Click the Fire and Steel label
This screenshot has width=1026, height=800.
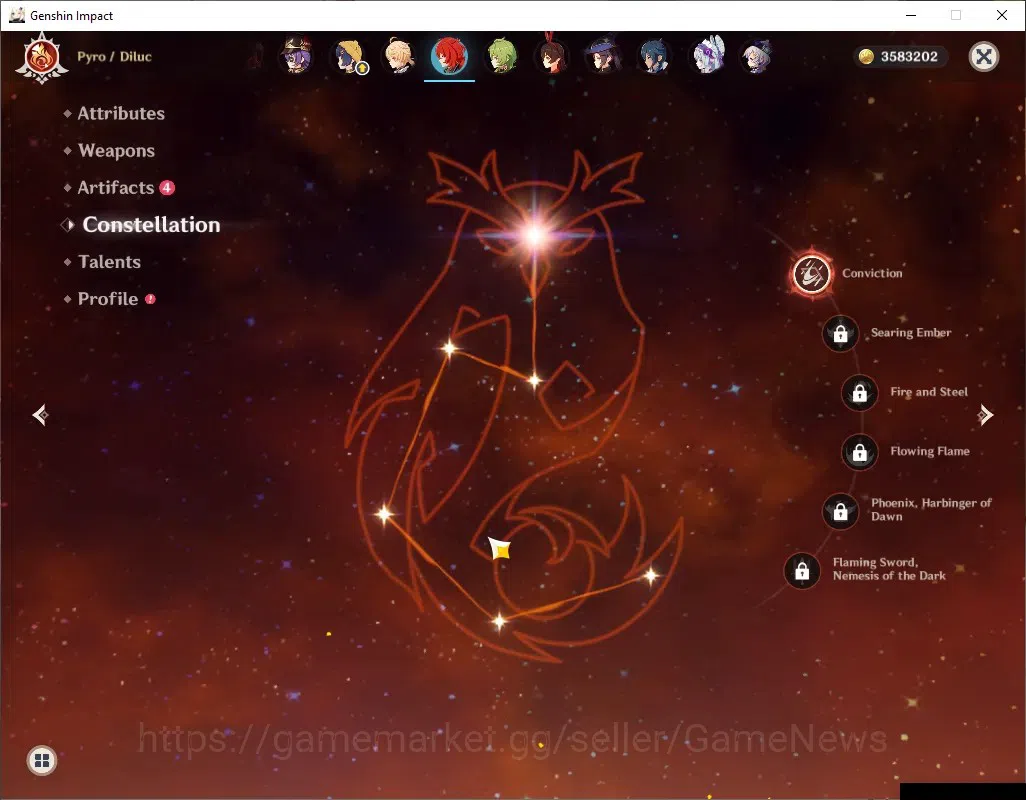pos(929,392)
